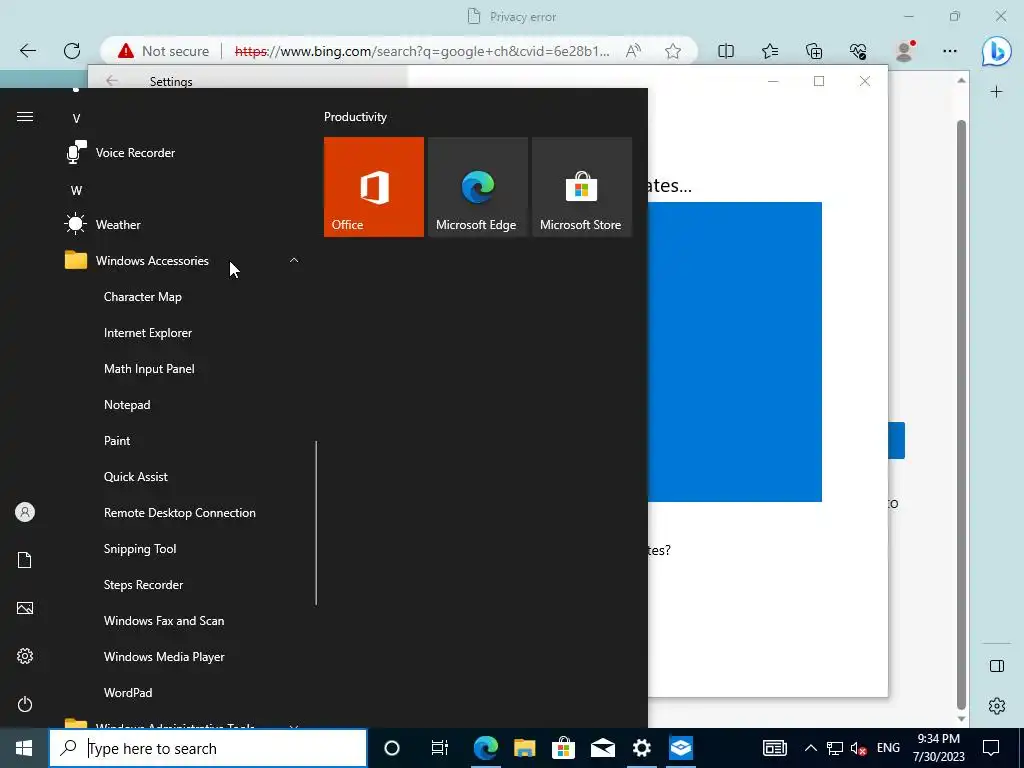The width and height of the screenshot is (1024, 768).
Task: Focus the taskbar search box
Action: pos(208,748)
